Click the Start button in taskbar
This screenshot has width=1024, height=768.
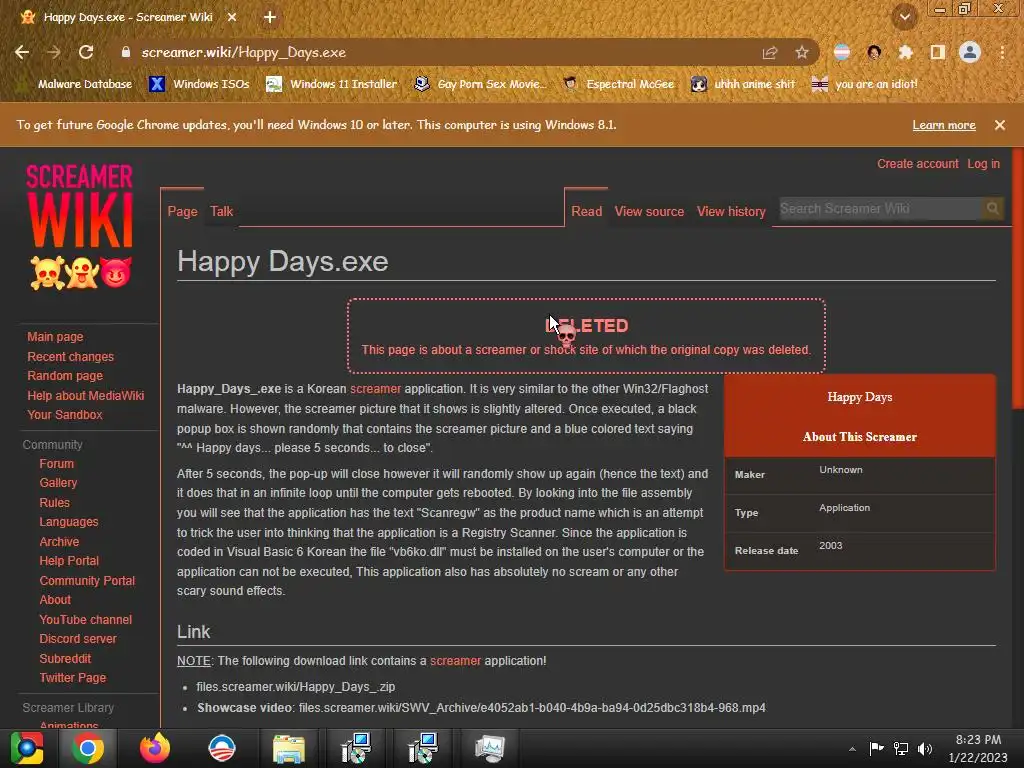[27, 748]
